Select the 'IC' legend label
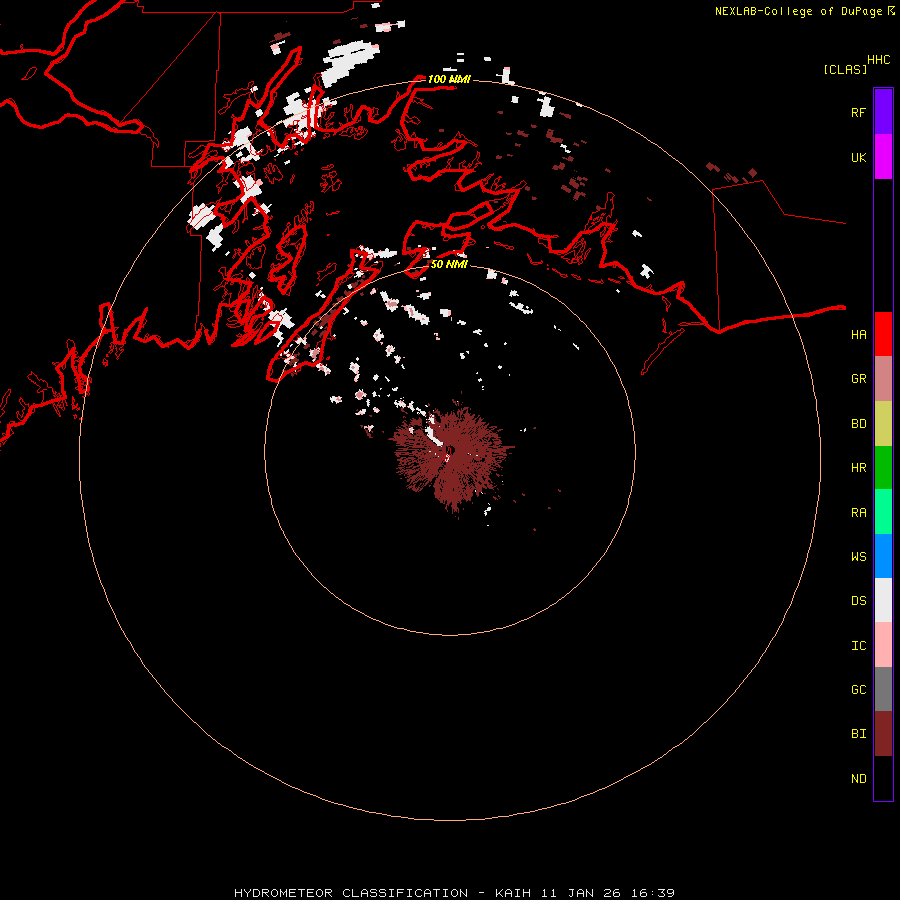Image resolution: width=900 pixels, height=900 pixels. pyautogui.click(x=858, y=646)
